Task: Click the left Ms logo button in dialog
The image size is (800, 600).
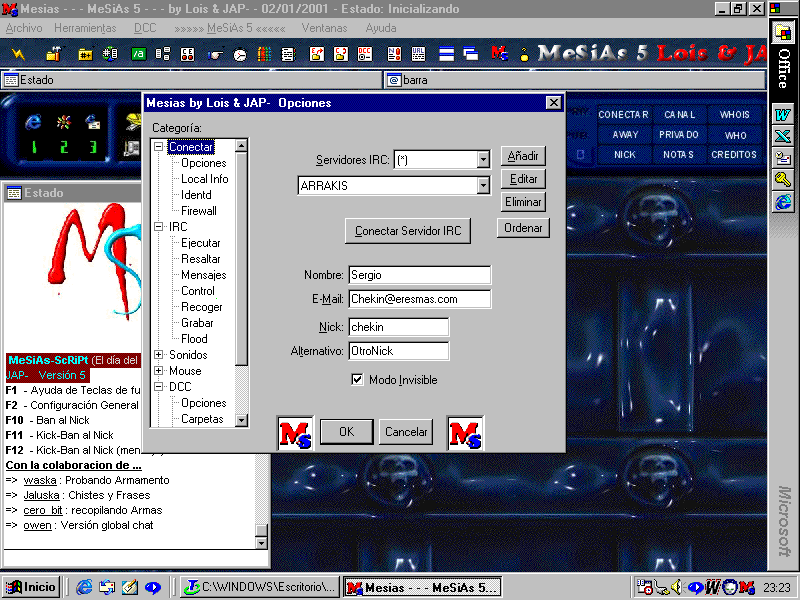Action: coord(295,433)
